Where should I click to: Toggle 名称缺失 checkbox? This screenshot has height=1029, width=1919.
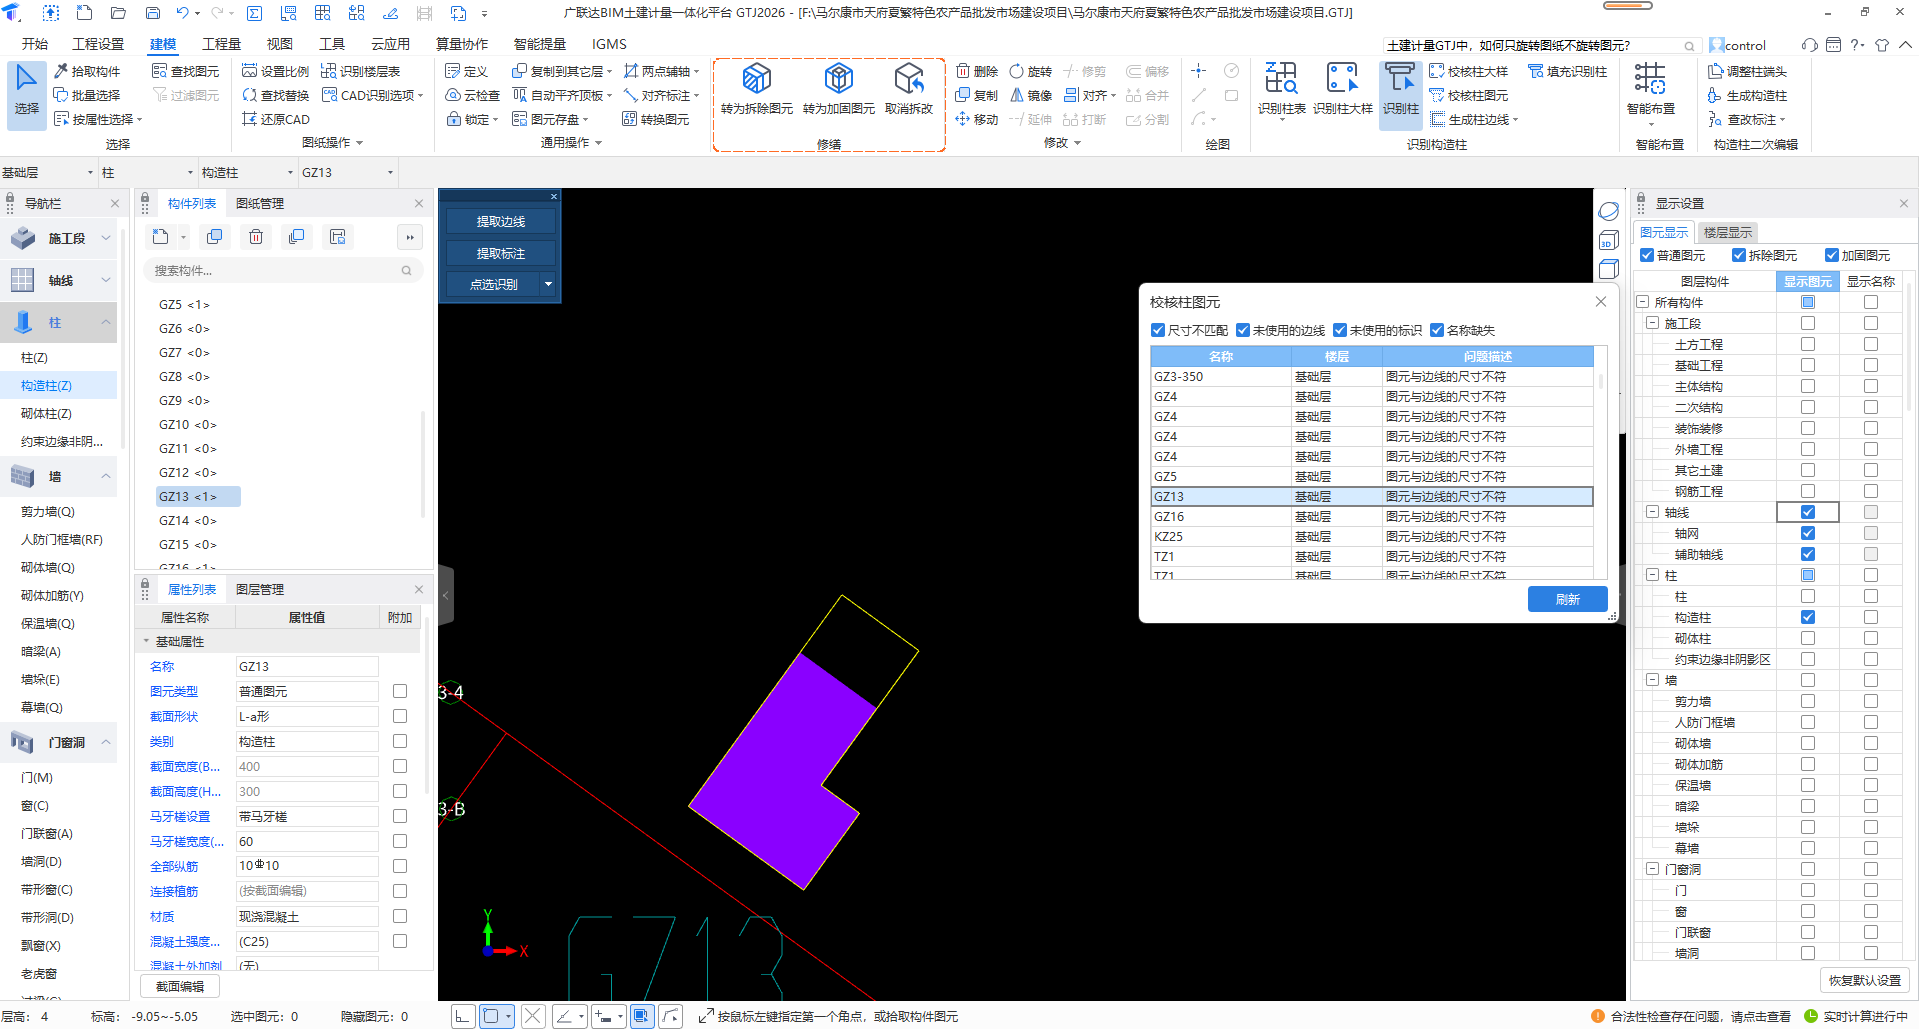pyautogui.click(x=1437, y=330)
